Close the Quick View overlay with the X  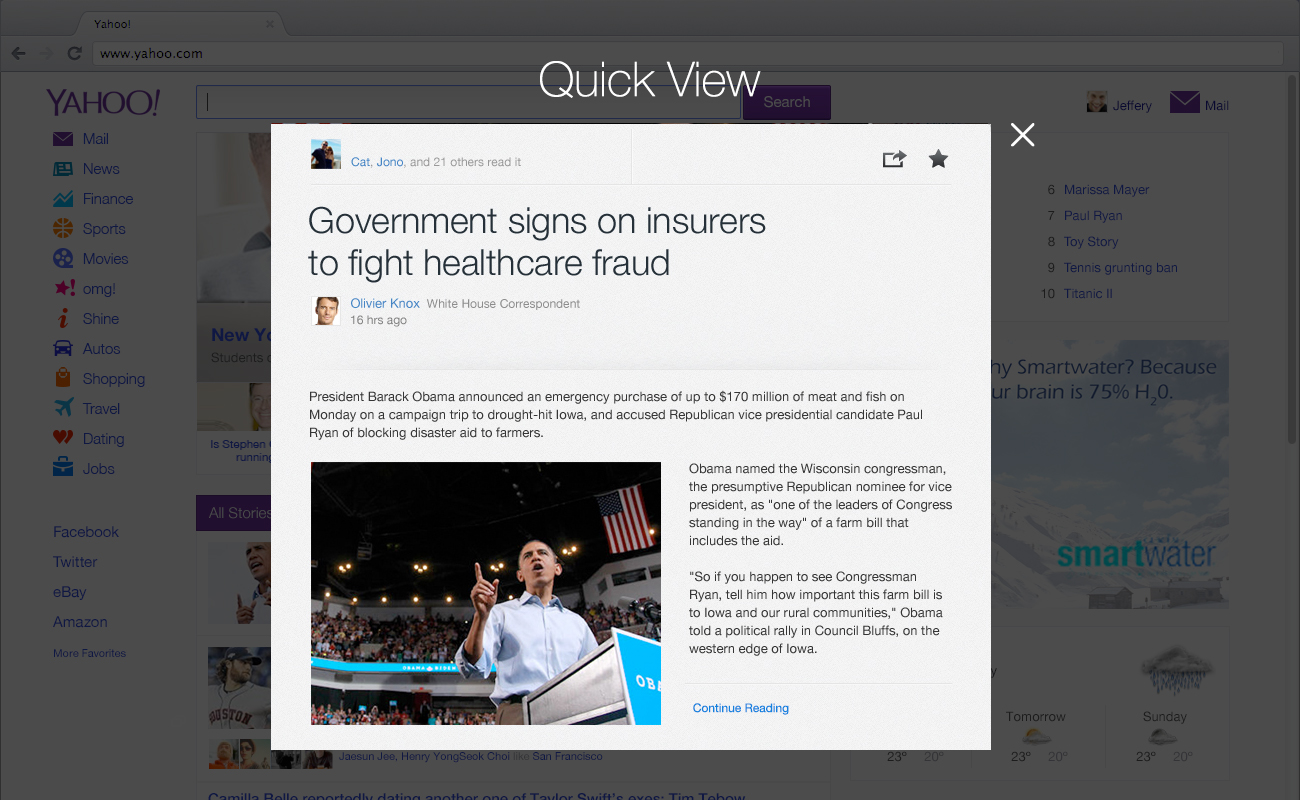click(x=1022, y=135)
